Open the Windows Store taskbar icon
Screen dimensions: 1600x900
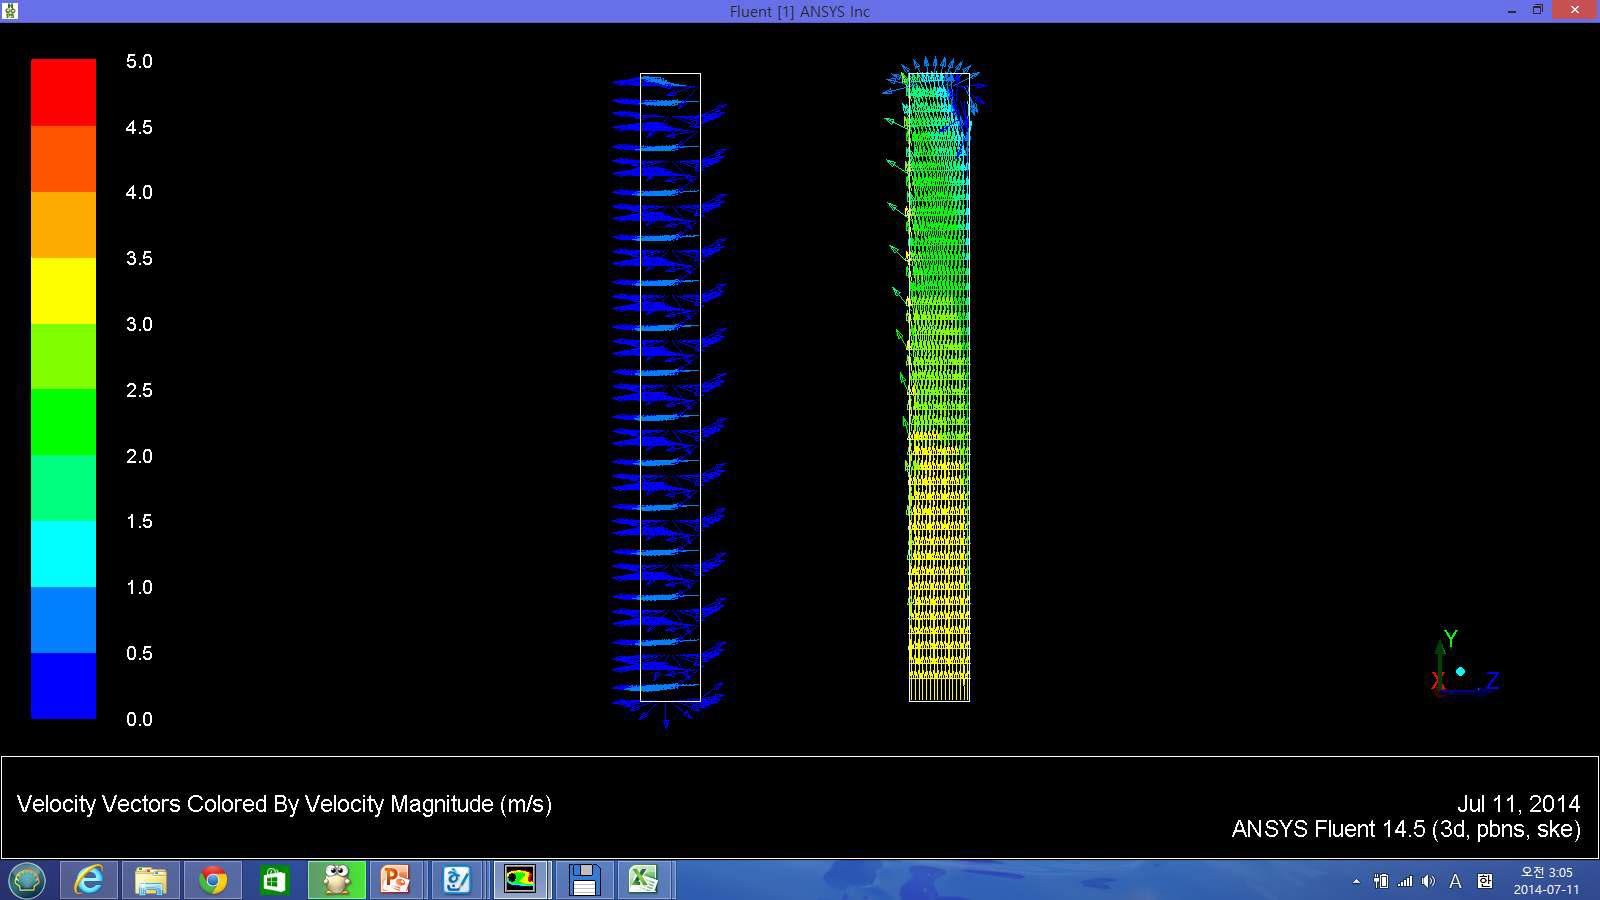point(274,880)
